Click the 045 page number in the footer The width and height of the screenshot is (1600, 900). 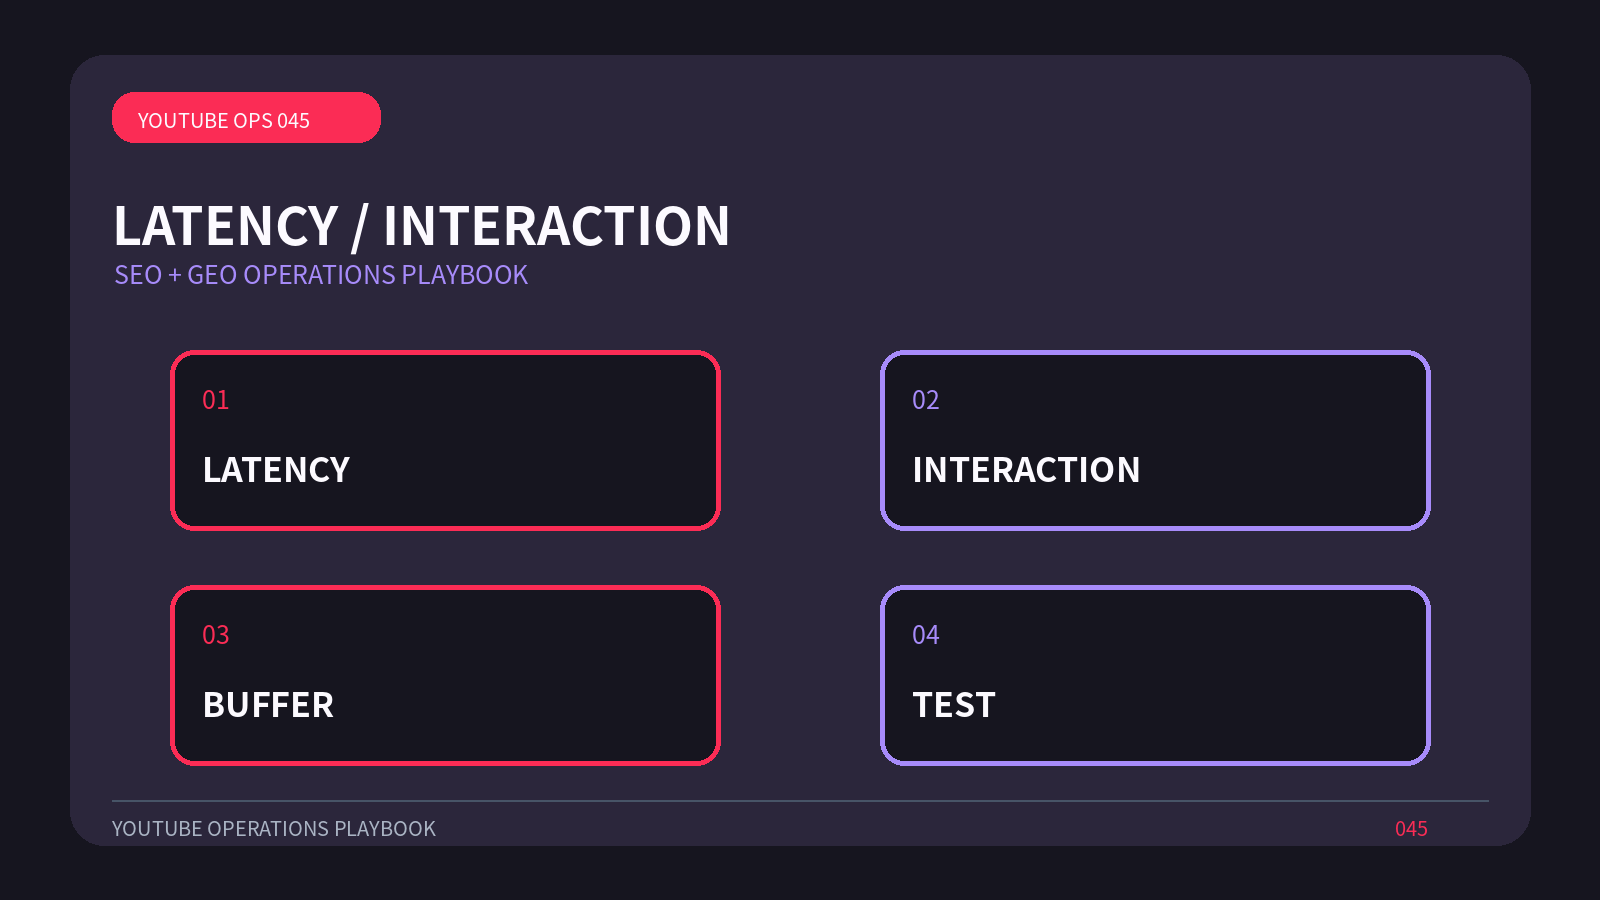[1411, 829]
